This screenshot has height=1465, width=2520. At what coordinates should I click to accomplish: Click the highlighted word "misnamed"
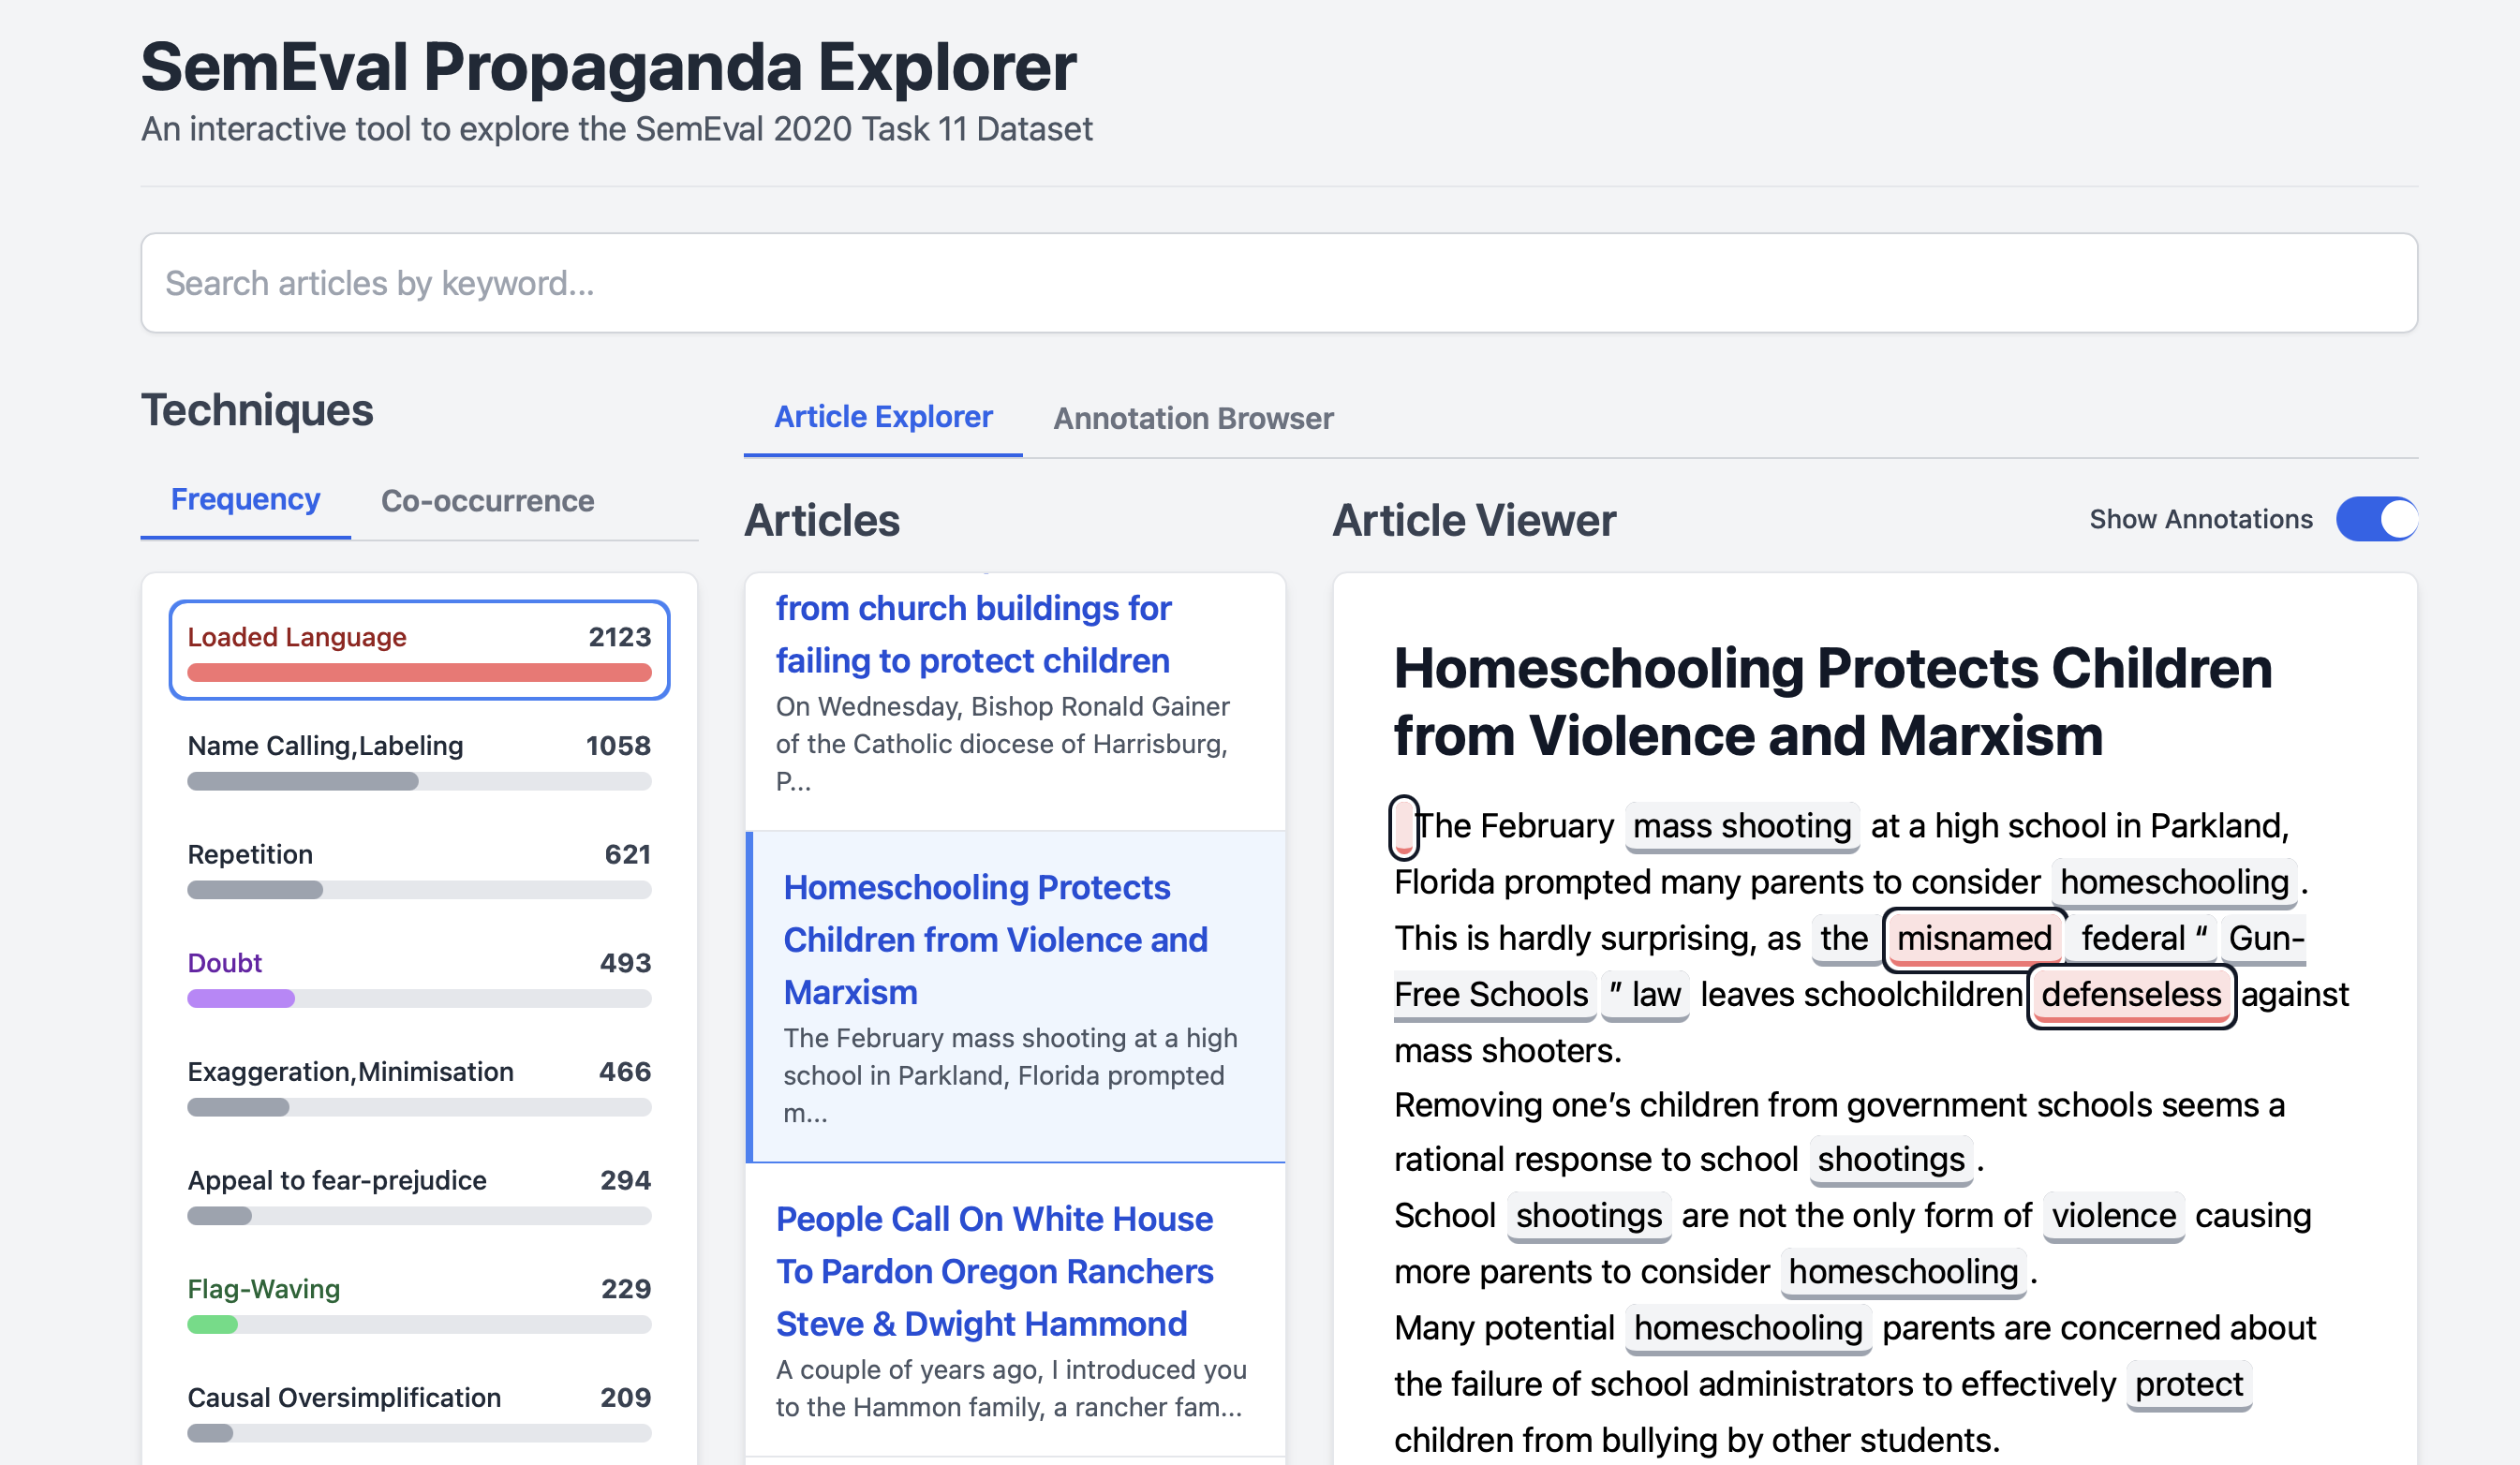pyautogui.click(x=1974, y=938)
